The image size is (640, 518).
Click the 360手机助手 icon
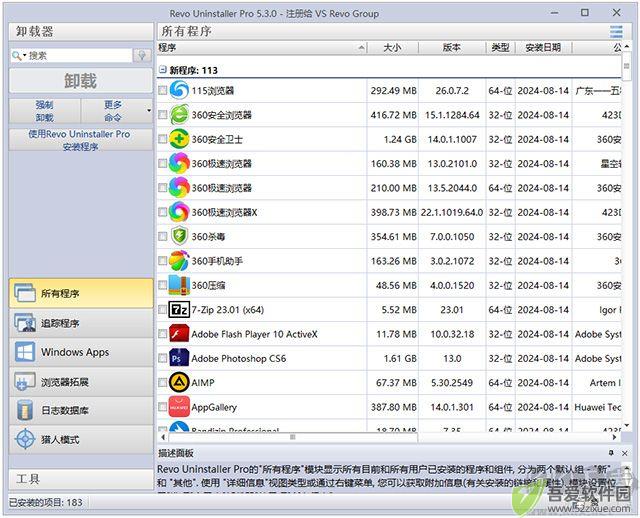(179, 261)
